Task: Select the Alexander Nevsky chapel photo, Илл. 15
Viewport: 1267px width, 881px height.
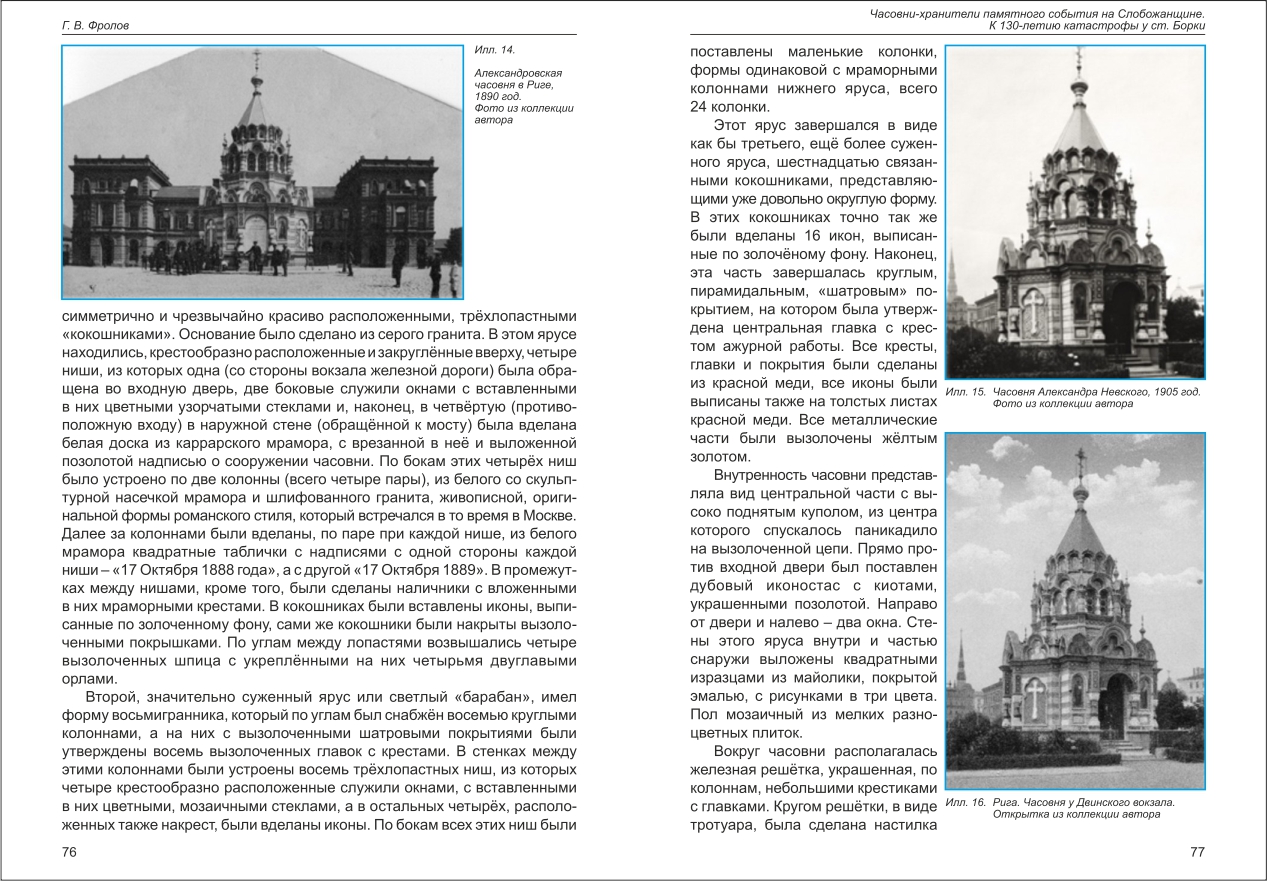Action: click(x=1076, y=212)
